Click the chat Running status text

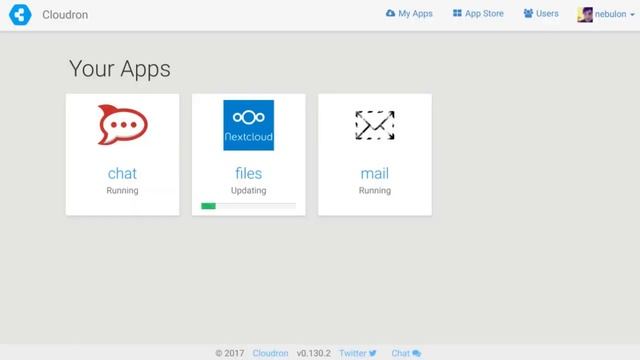coord(122,191)
